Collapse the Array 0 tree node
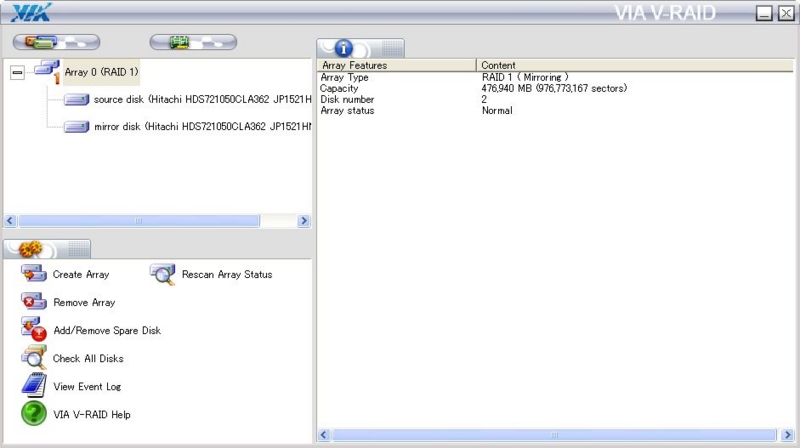This screenshot has height=448, width=800. (17, 72)
